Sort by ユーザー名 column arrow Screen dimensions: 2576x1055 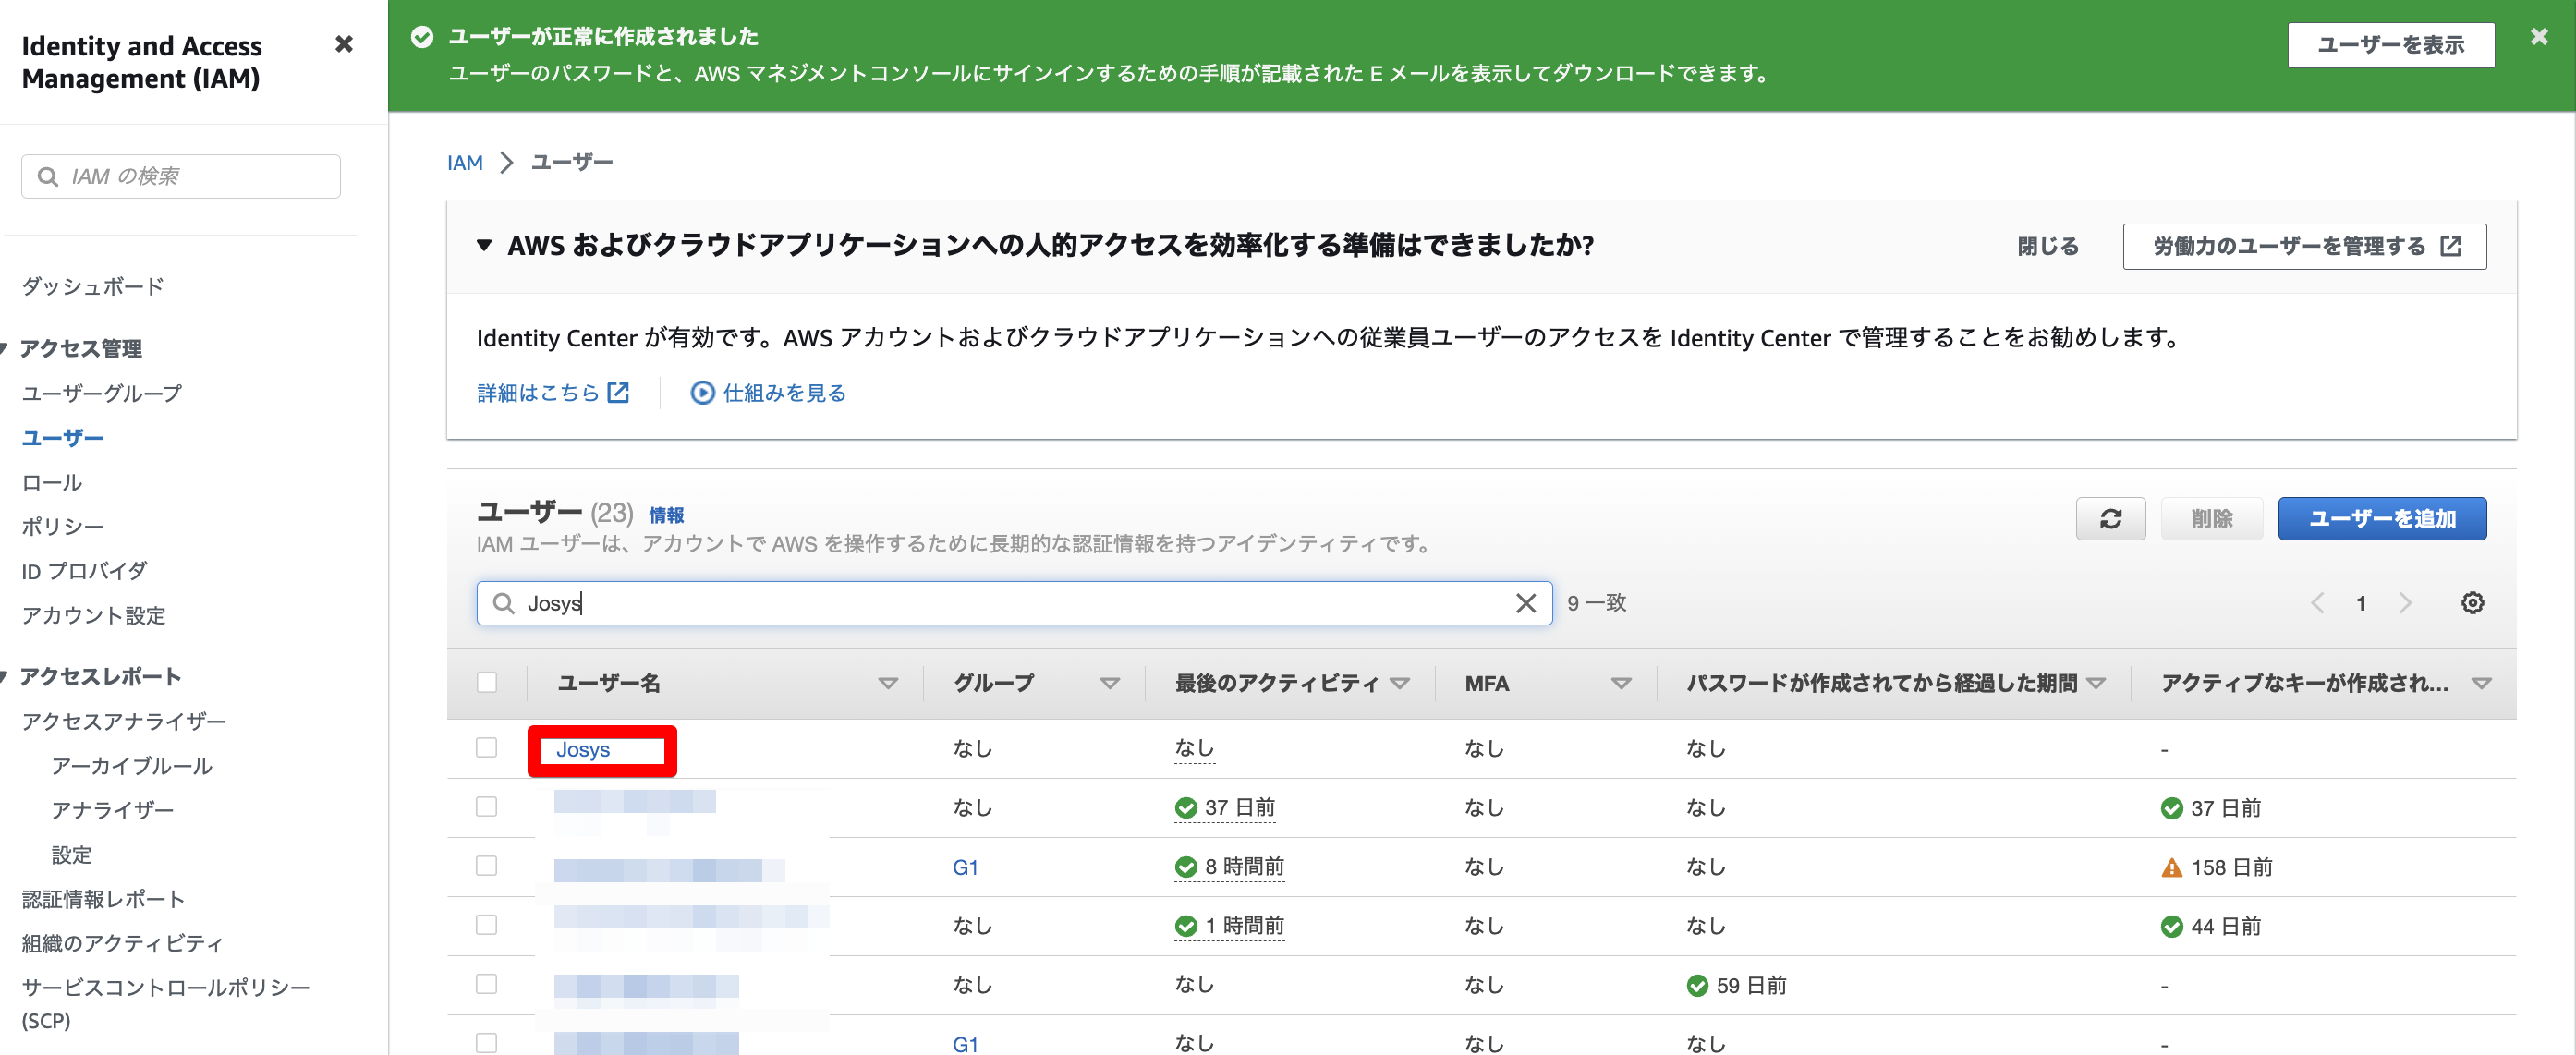pos(887,684)
